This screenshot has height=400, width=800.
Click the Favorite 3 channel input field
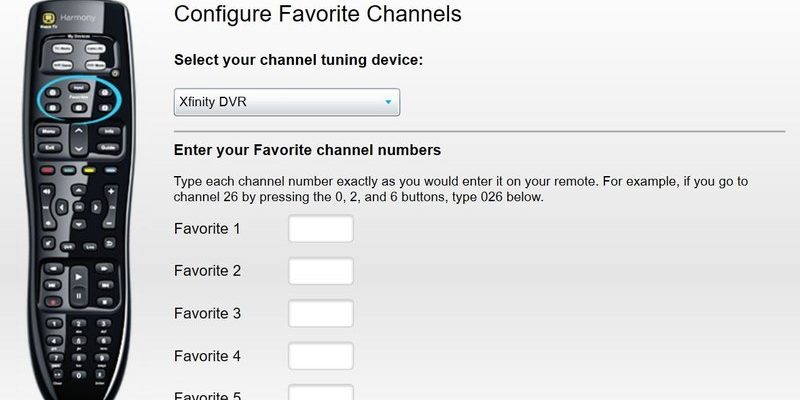[321, 313]
